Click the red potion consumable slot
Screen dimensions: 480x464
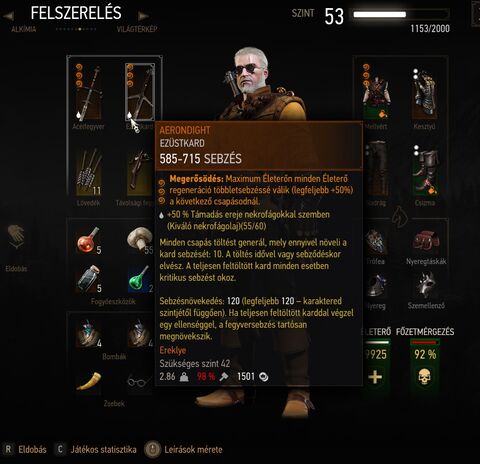click(x=89, y=240)
